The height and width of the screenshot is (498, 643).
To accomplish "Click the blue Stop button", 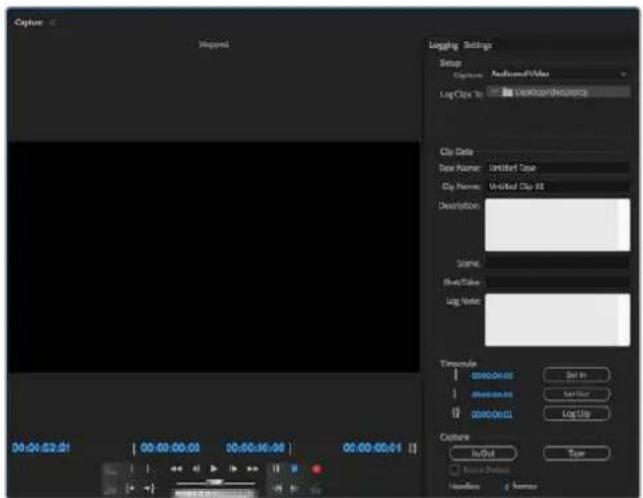I will click(294, 469).
